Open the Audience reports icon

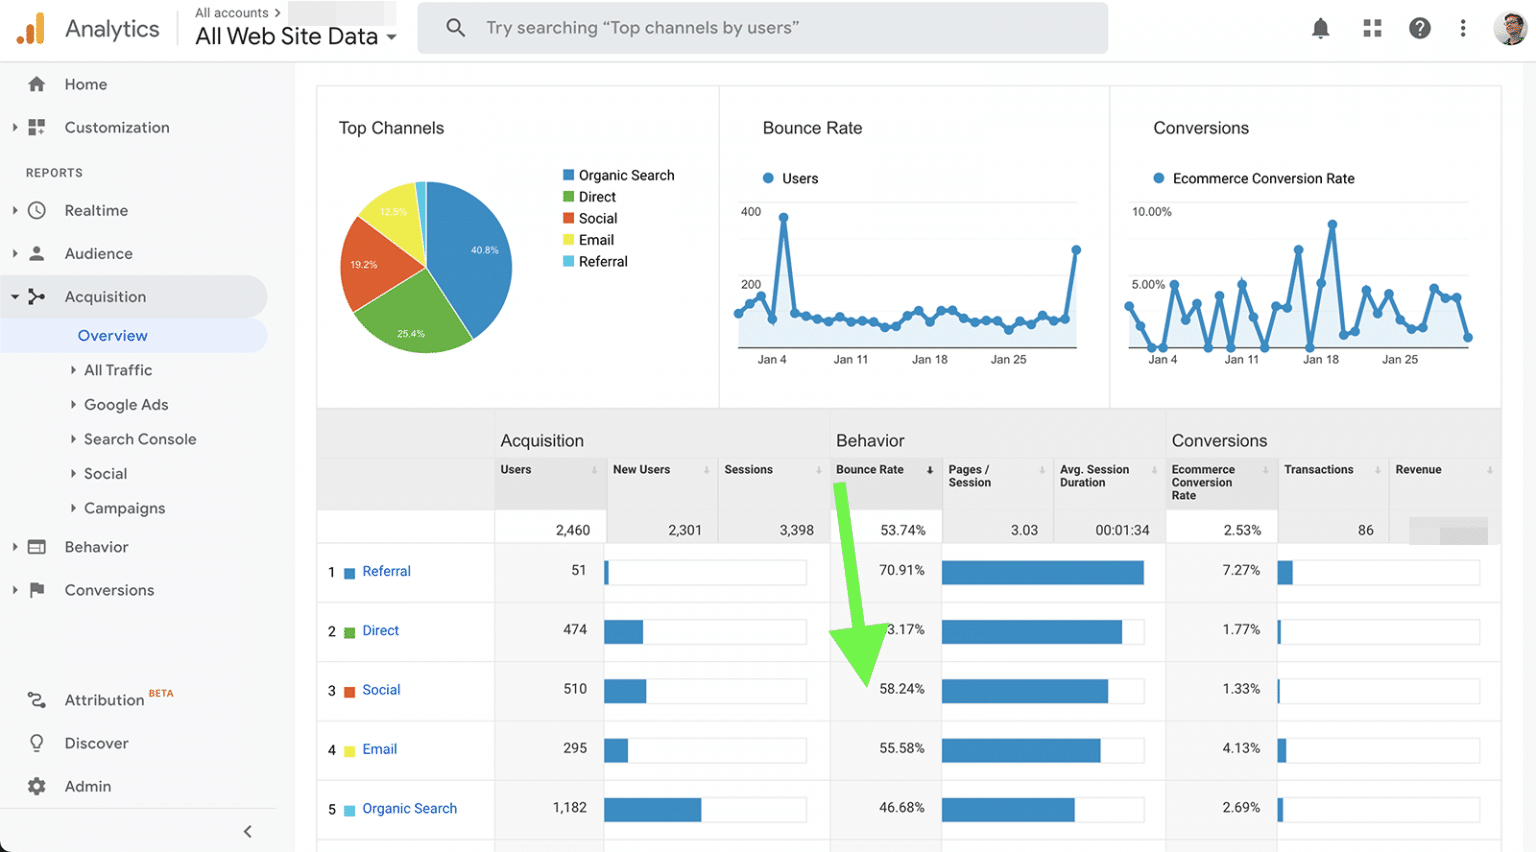pyautogui.click(x=36, y=253)
